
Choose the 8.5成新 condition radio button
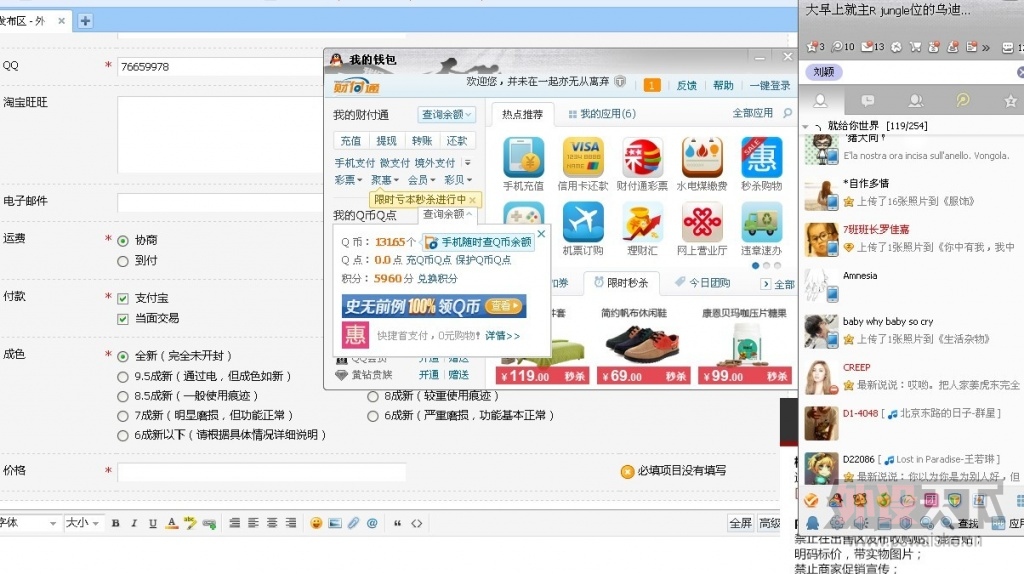(123, 396)
